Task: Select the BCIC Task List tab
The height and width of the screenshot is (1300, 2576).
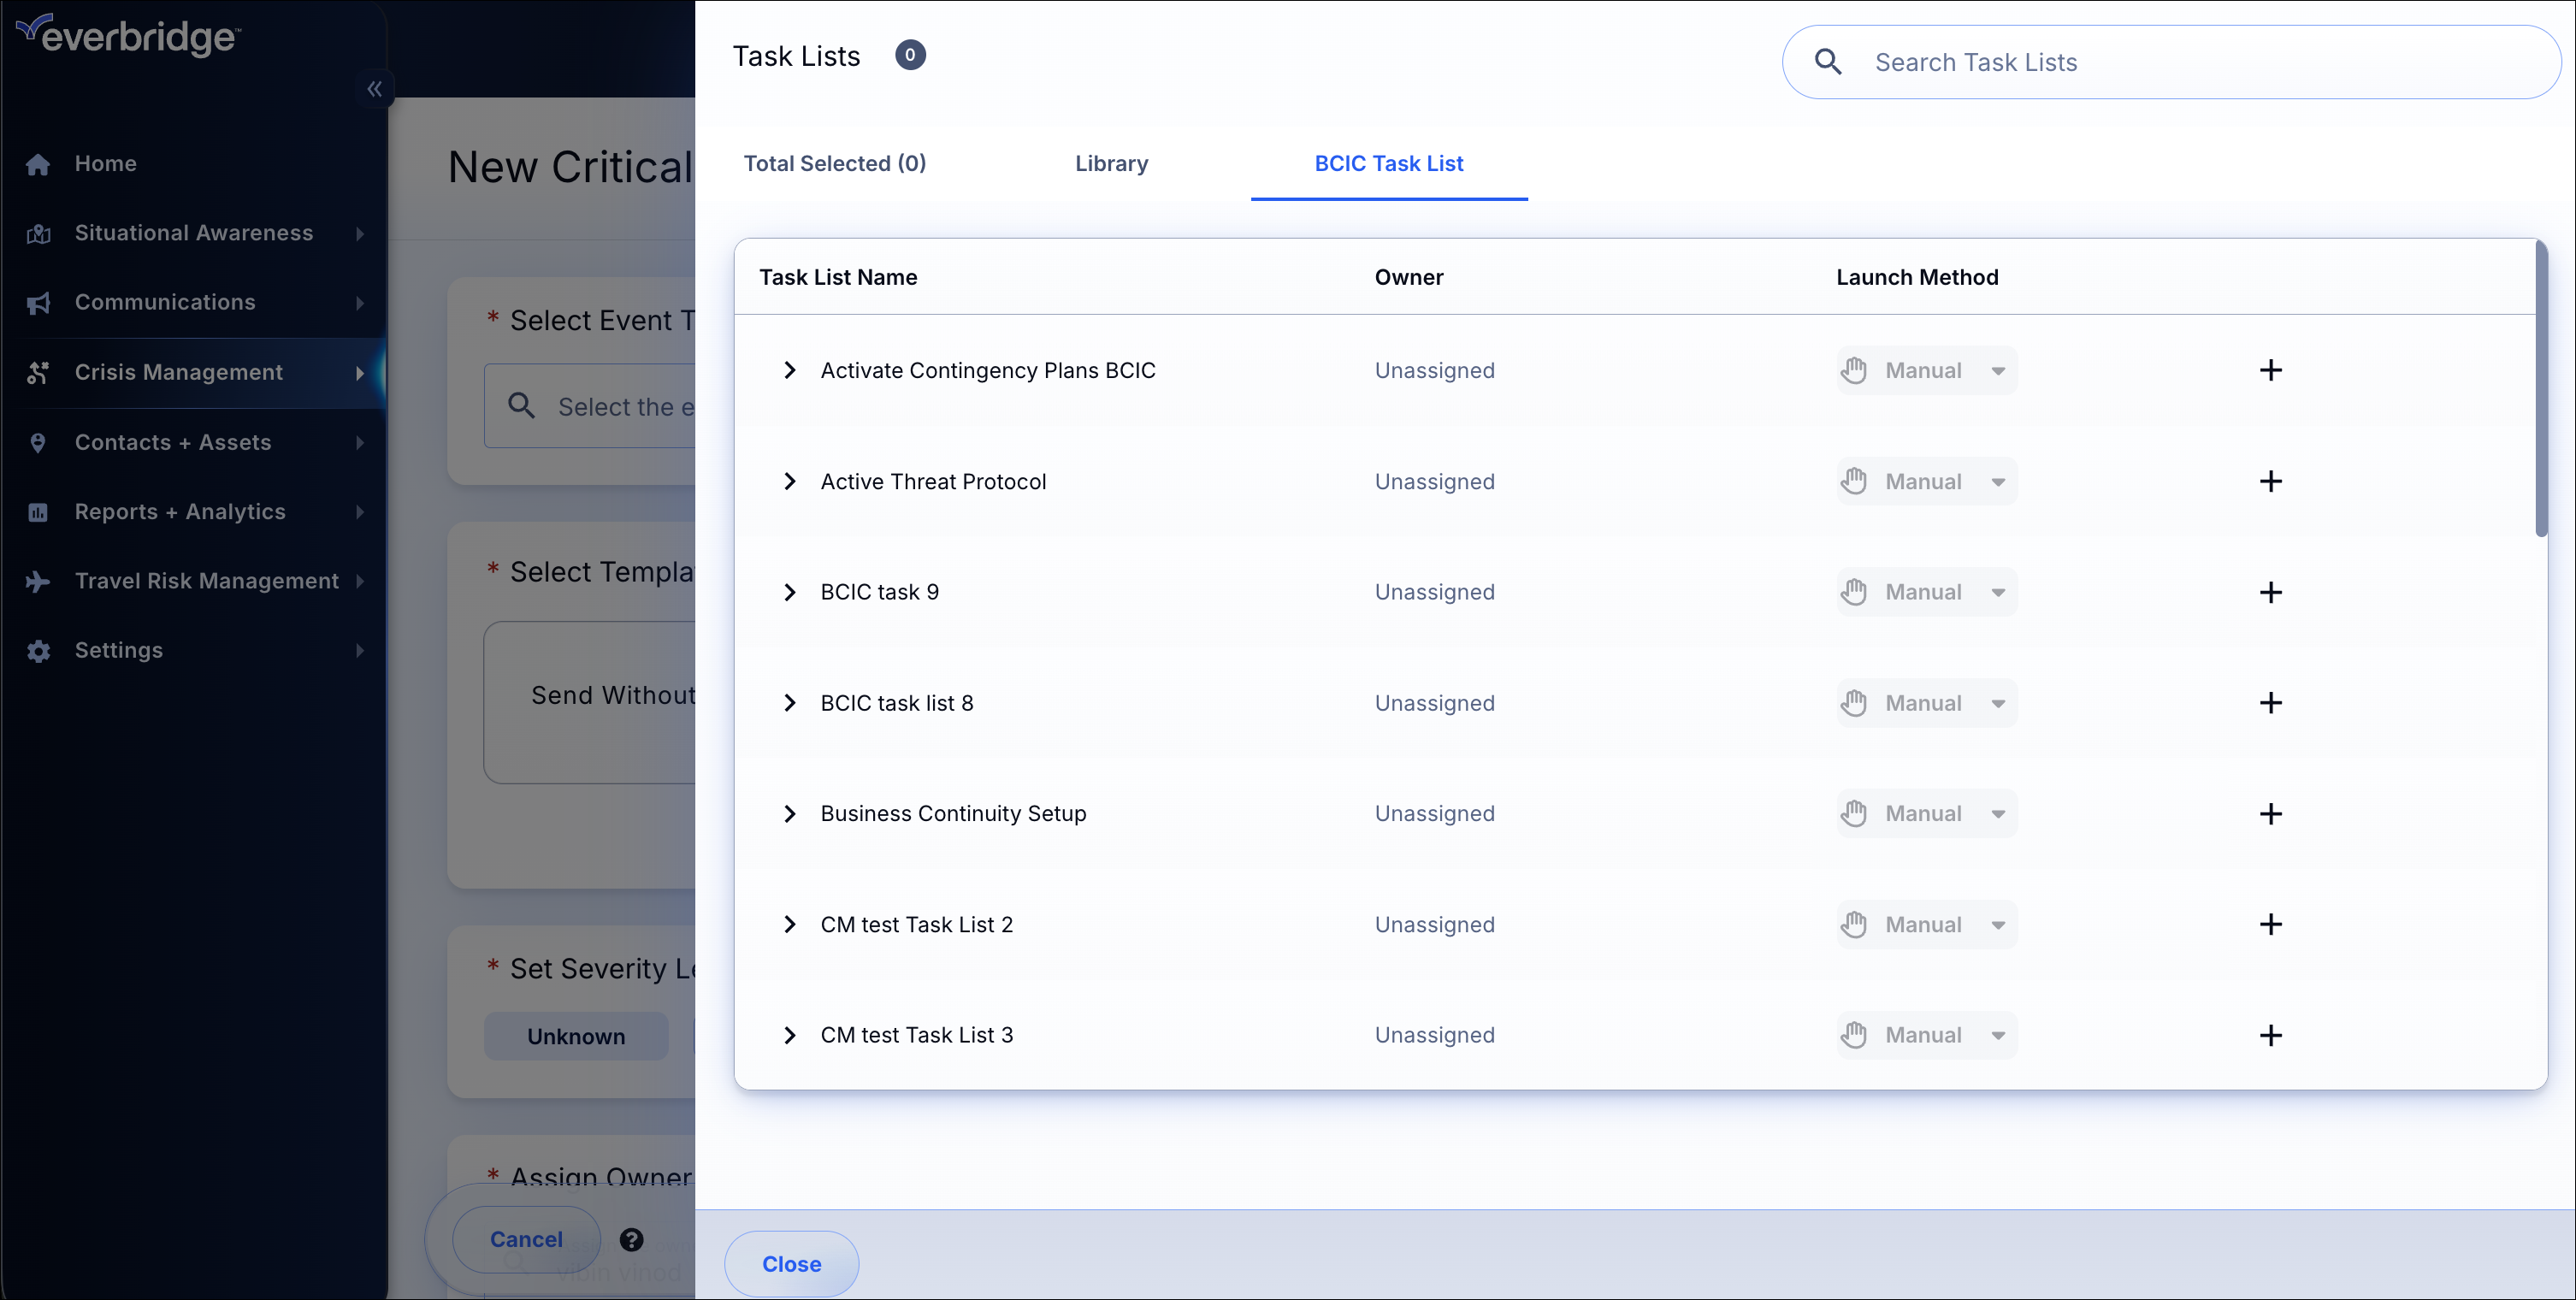Action: 1389,163
